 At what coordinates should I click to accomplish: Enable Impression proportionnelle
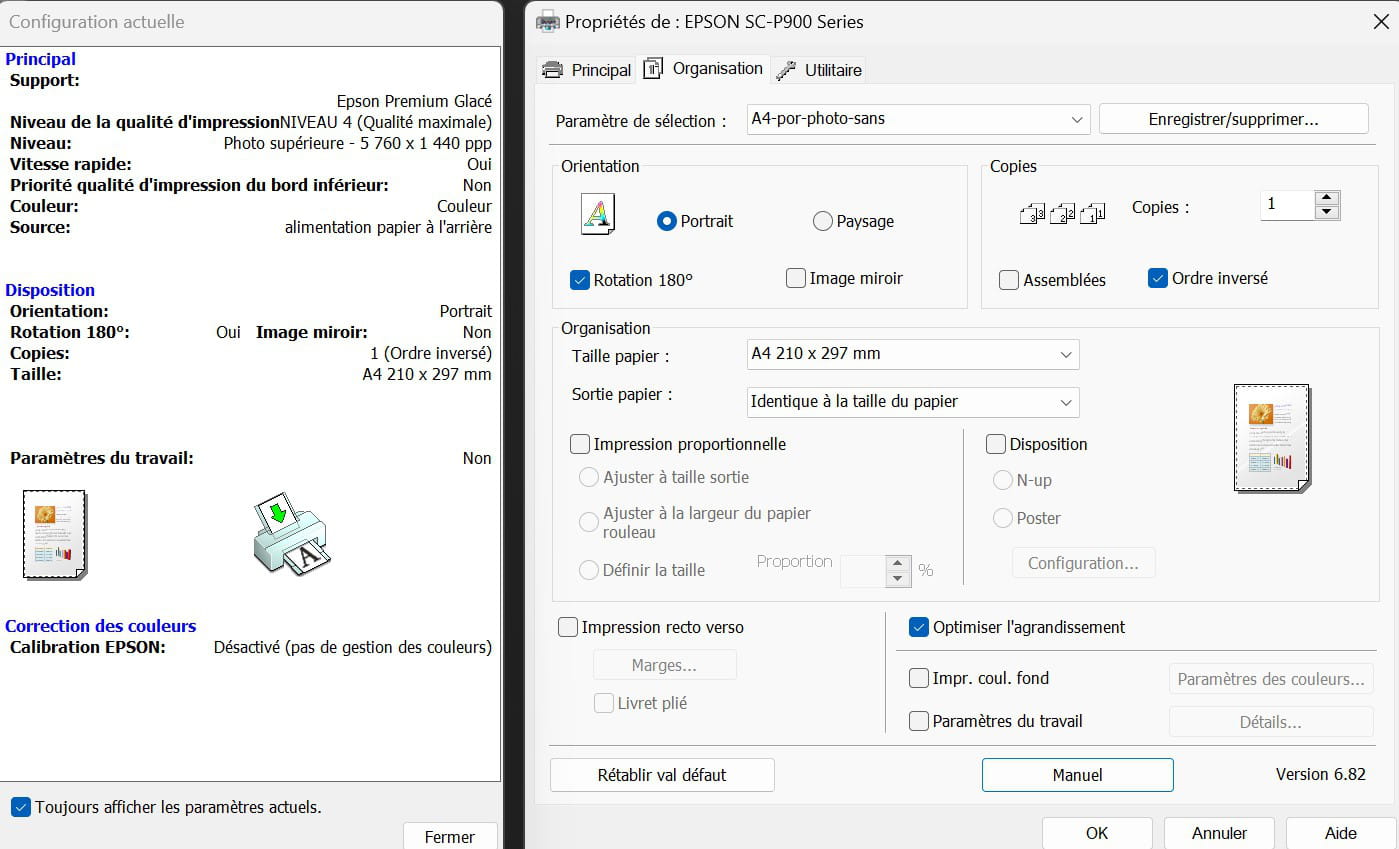click(x=580, y=444)
